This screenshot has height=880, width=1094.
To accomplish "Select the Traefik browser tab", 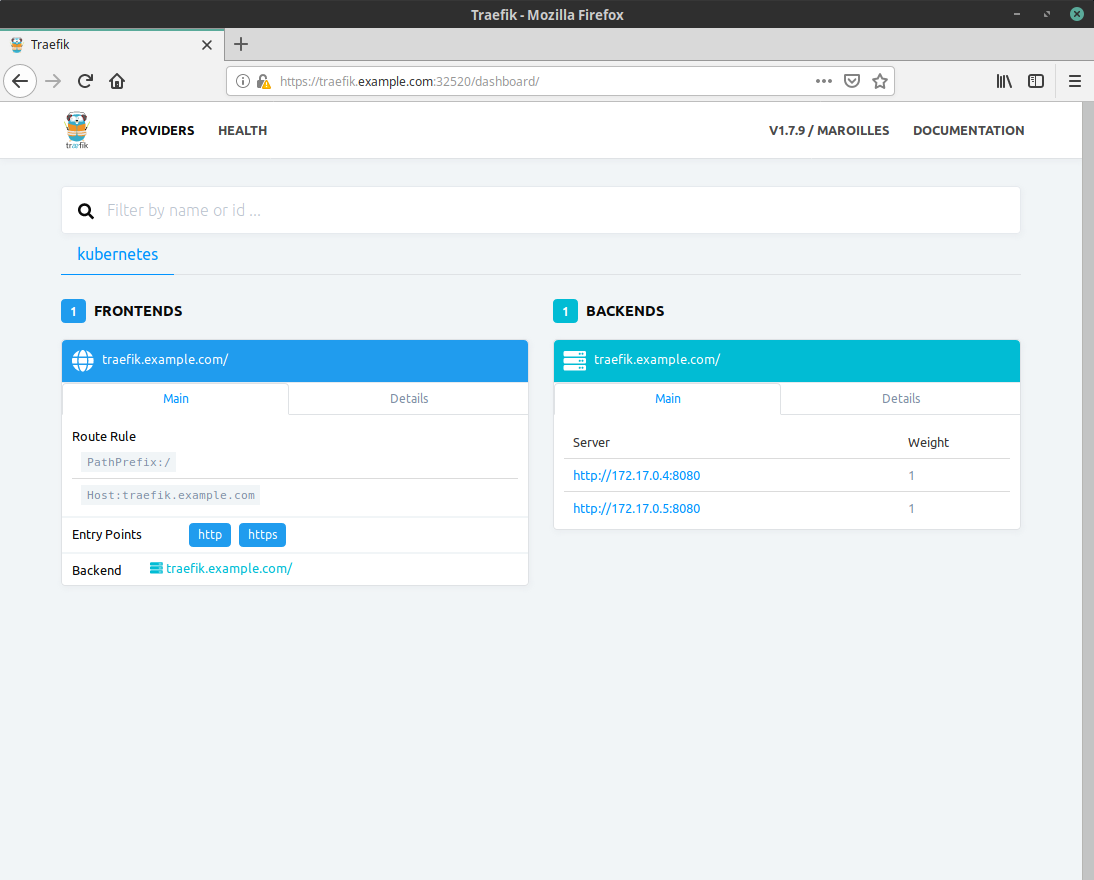I will click(x=112, y=45).
